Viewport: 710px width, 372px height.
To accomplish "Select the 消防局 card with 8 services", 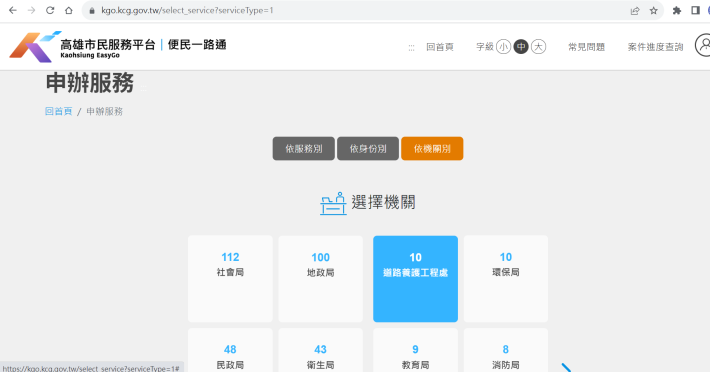I will coord(506,350).
